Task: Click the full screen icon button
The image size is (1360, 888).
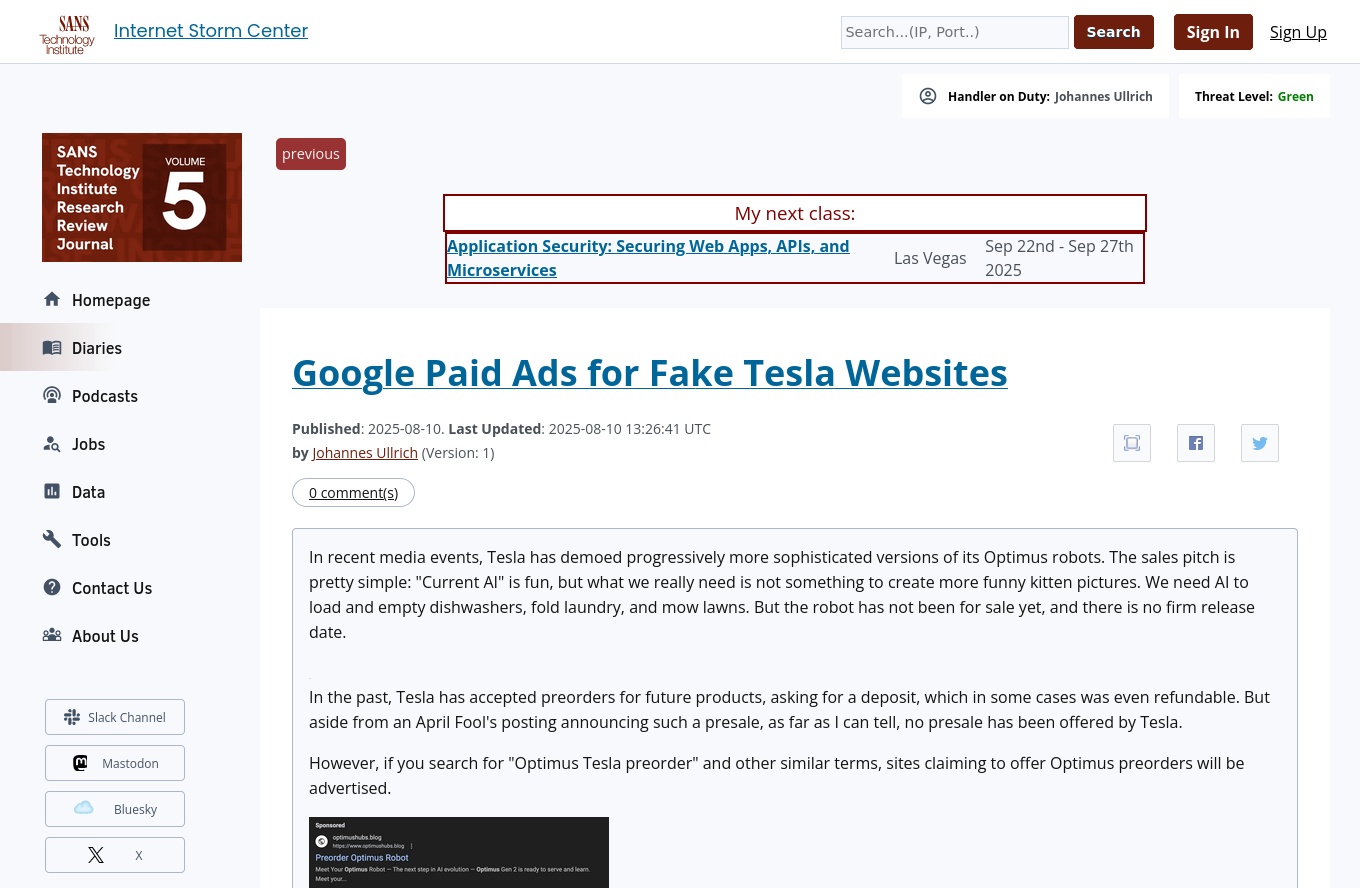Action: click(1132, 443)
